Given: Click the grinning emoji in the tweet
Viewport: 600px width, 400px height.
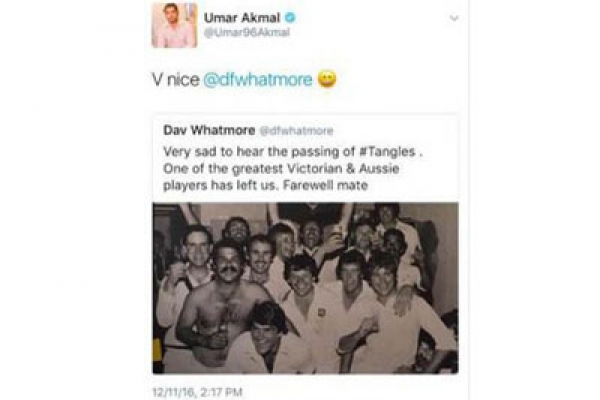Looking at the screenshot, I should [x=327, y=79].
